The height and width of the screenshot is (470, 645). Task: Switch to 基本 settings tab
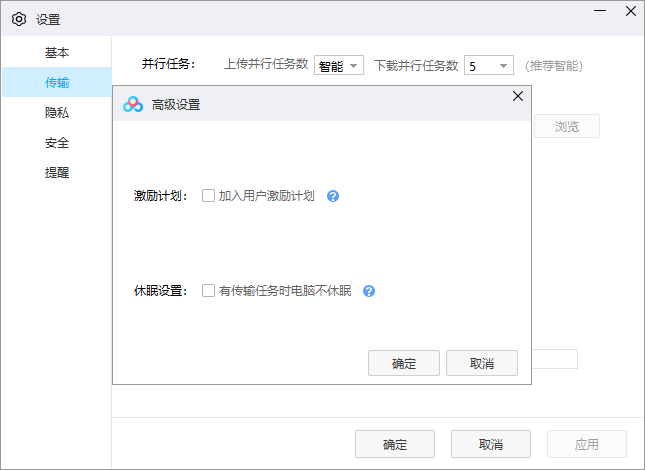[x=57, y=53]
